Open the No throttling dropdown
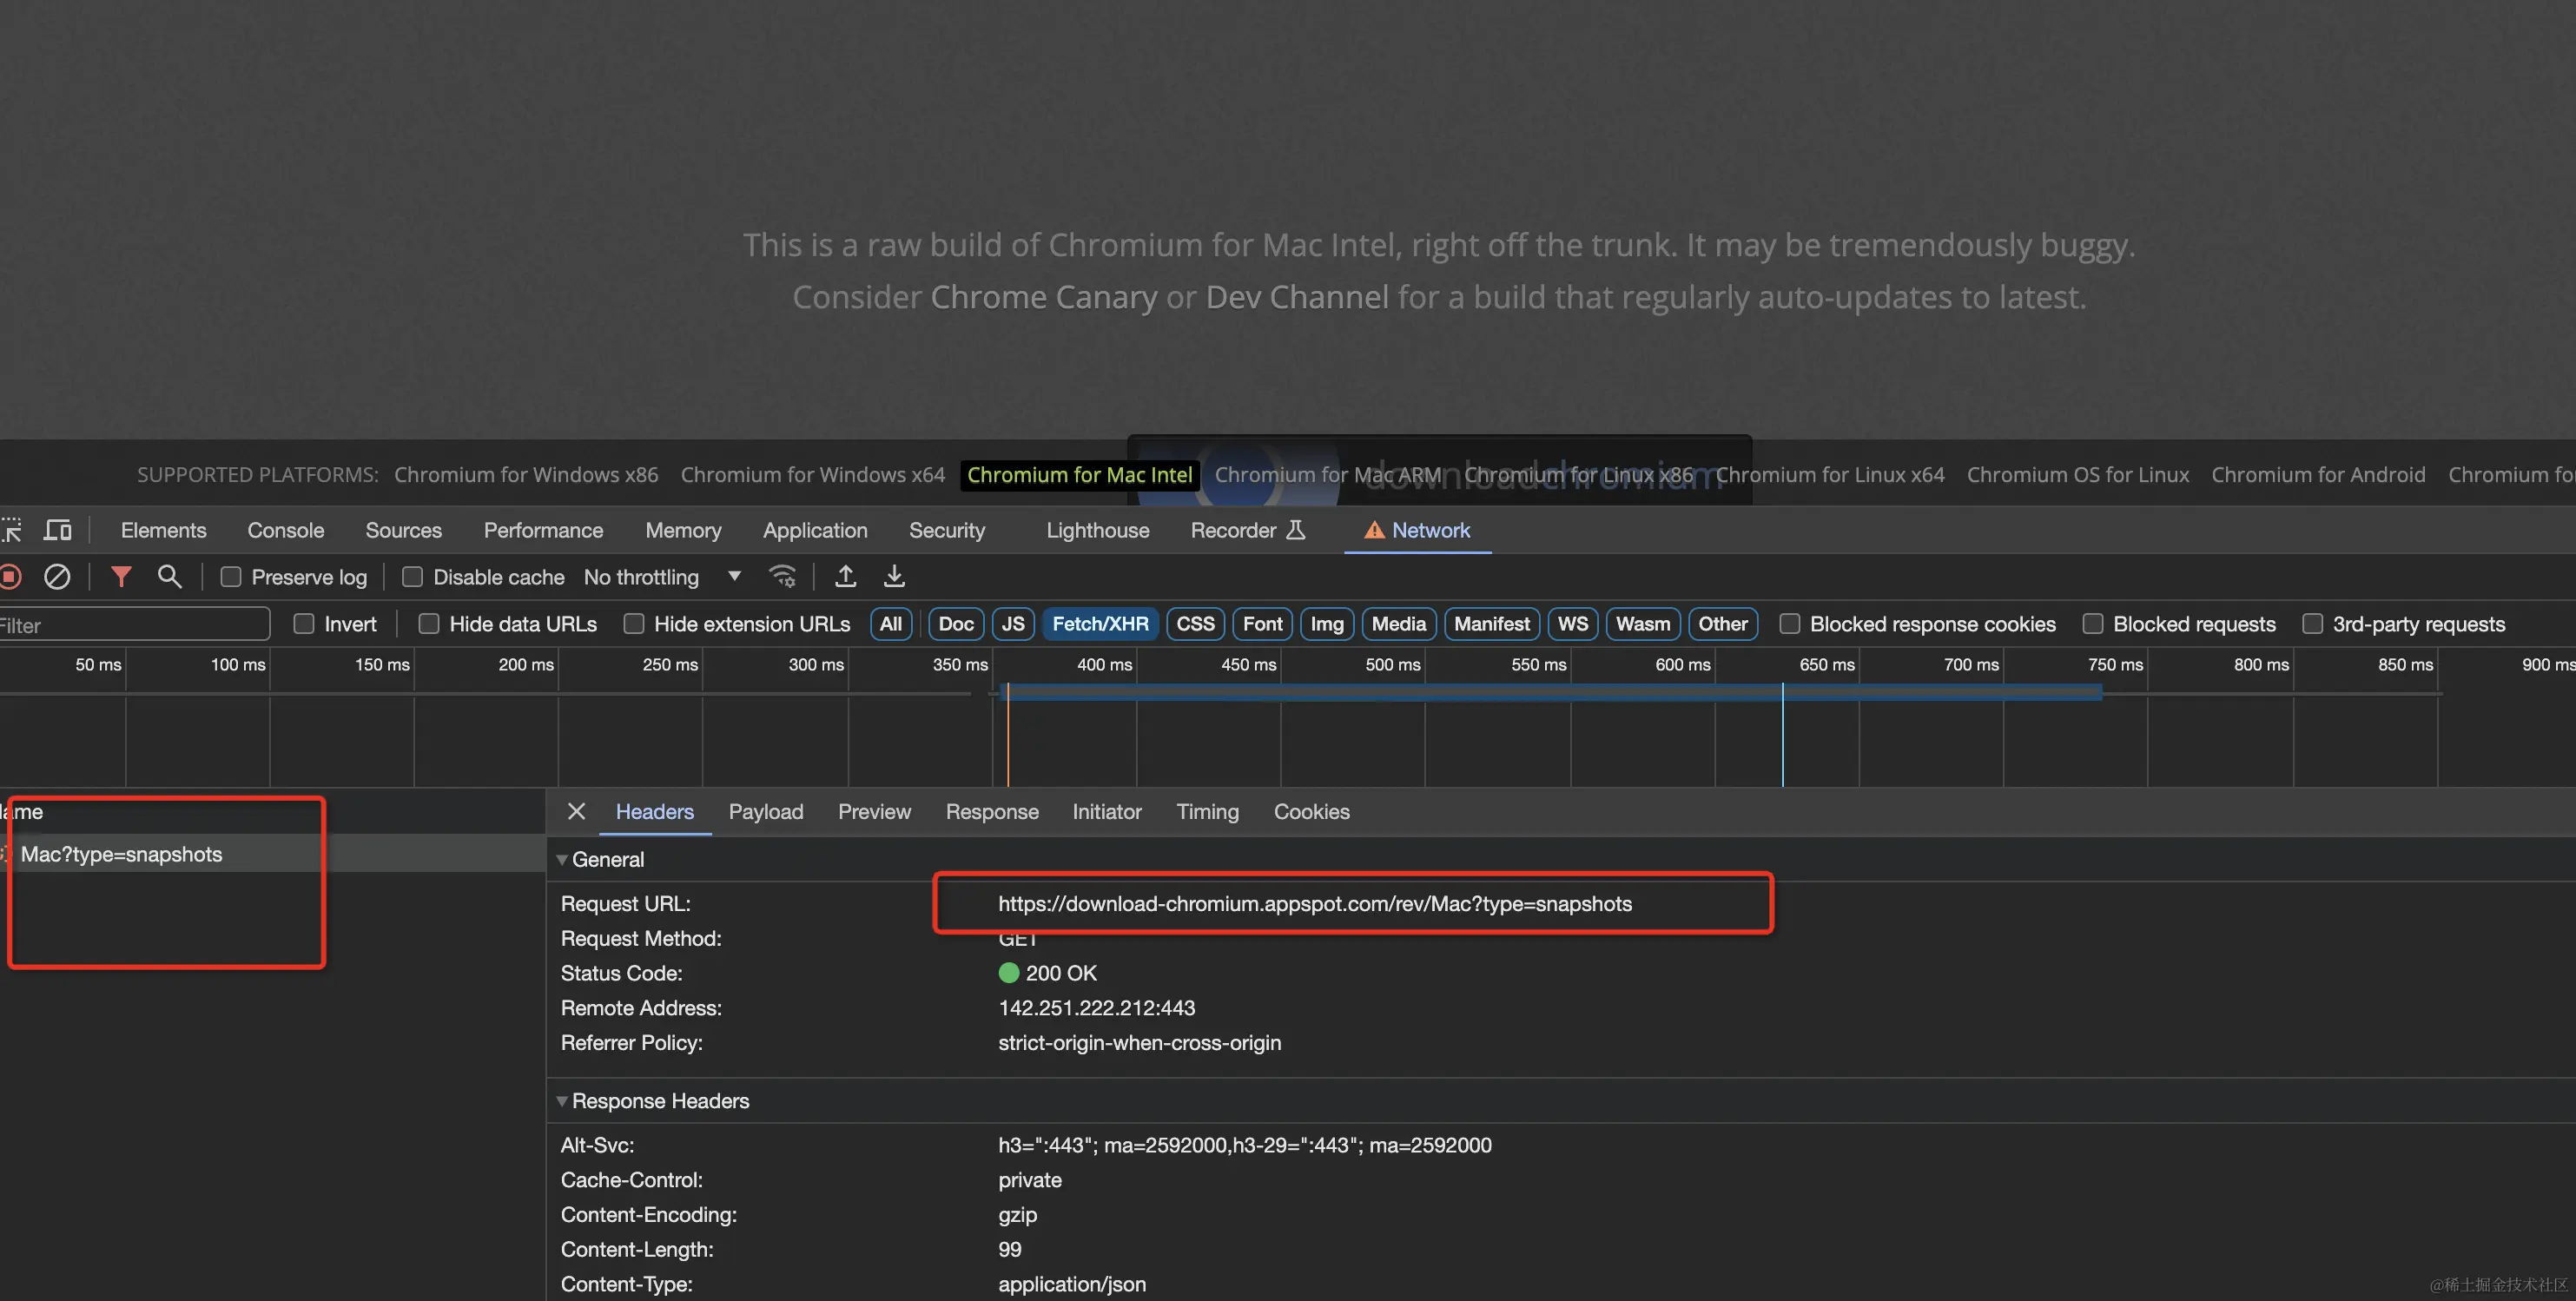The height and width of the screenshot is (1301, 2576). click(662, 577)
